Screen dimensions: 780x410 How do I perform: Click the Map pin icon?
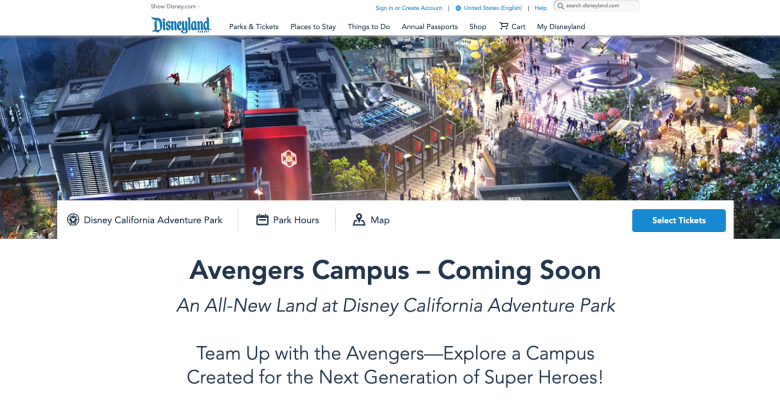359,219
